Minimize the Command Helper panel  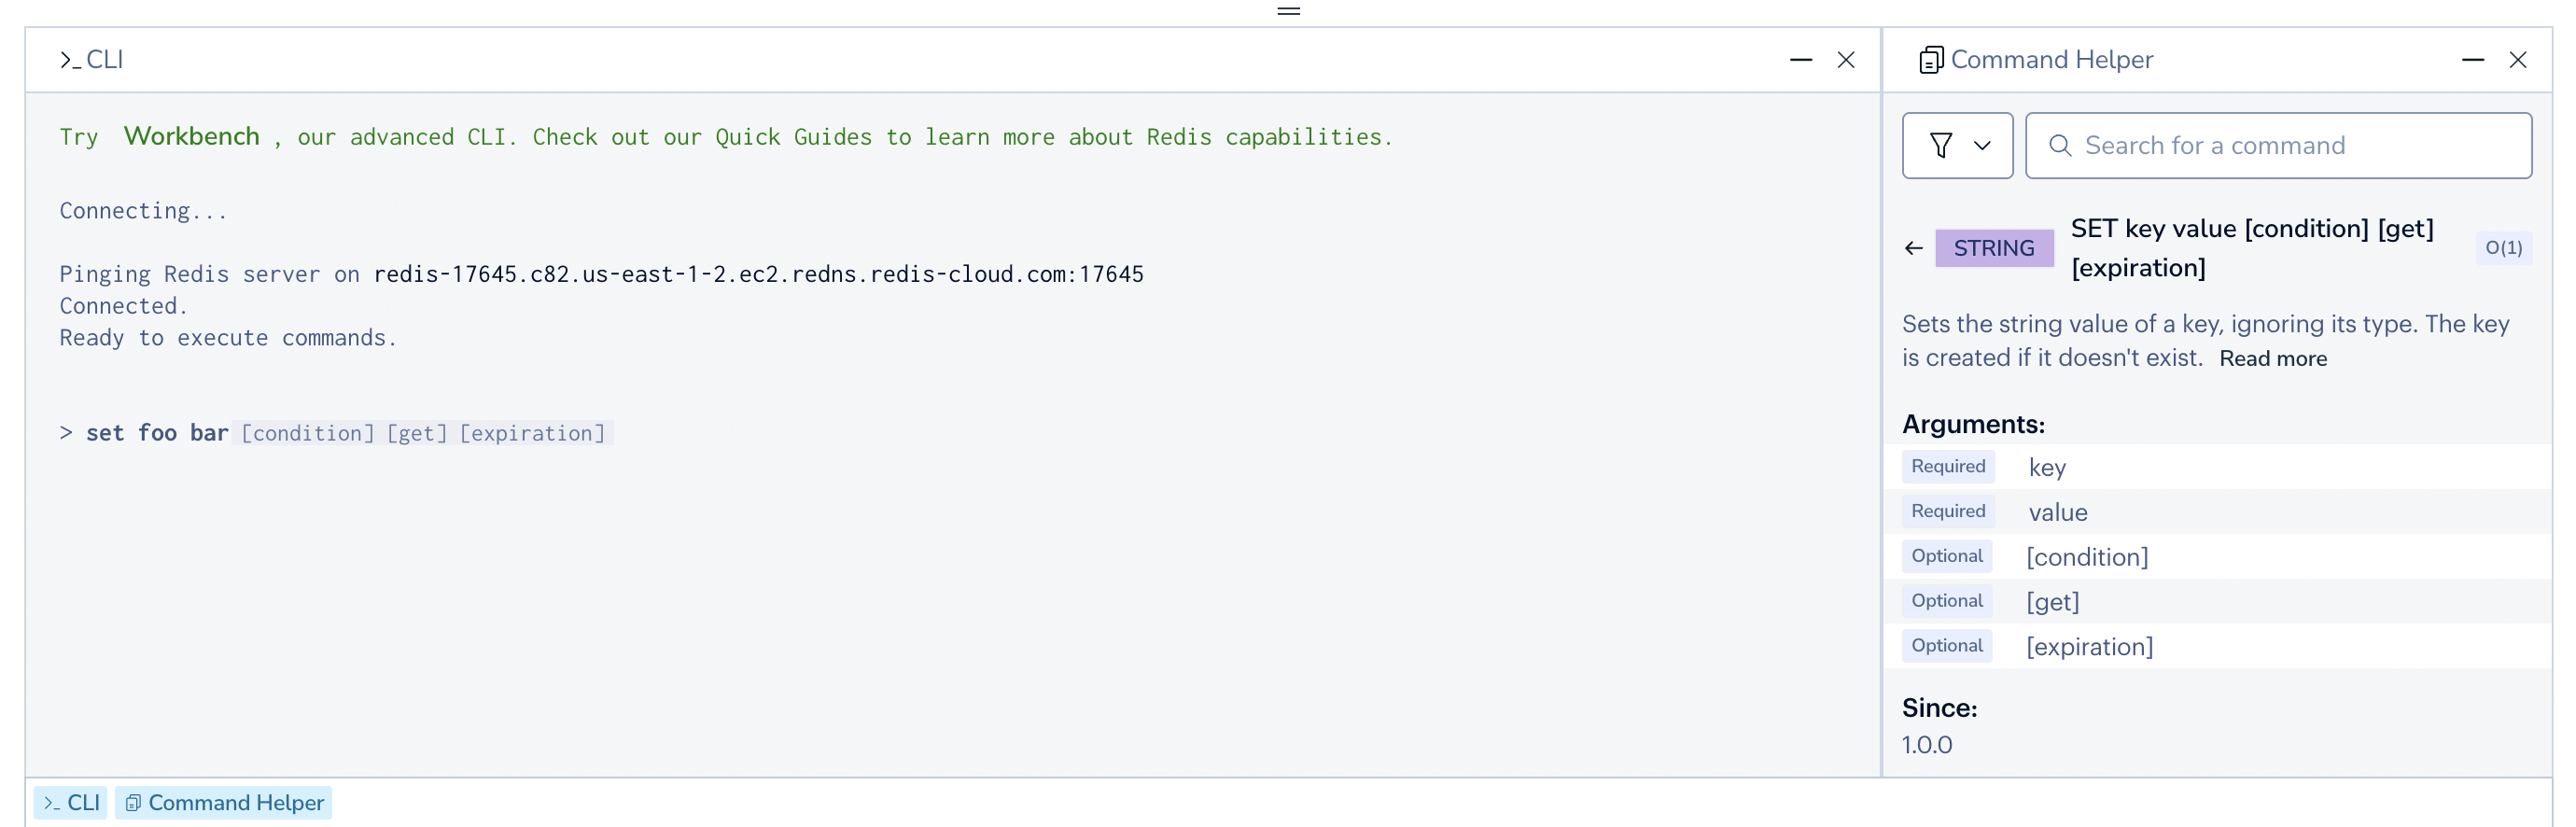coord(2472,60)
